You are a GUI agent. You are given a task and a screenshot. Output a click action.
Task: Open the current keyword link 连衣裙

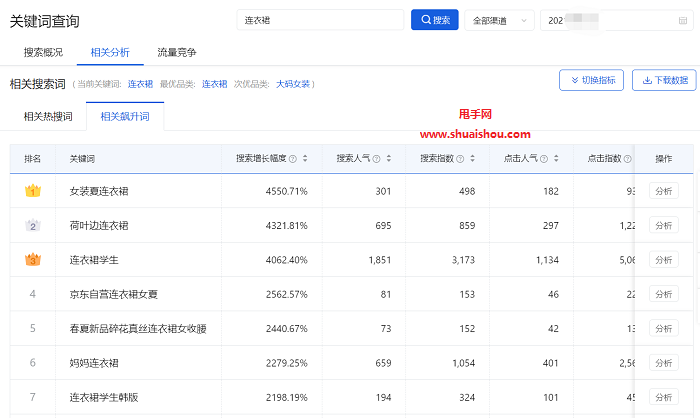point(140,84)
